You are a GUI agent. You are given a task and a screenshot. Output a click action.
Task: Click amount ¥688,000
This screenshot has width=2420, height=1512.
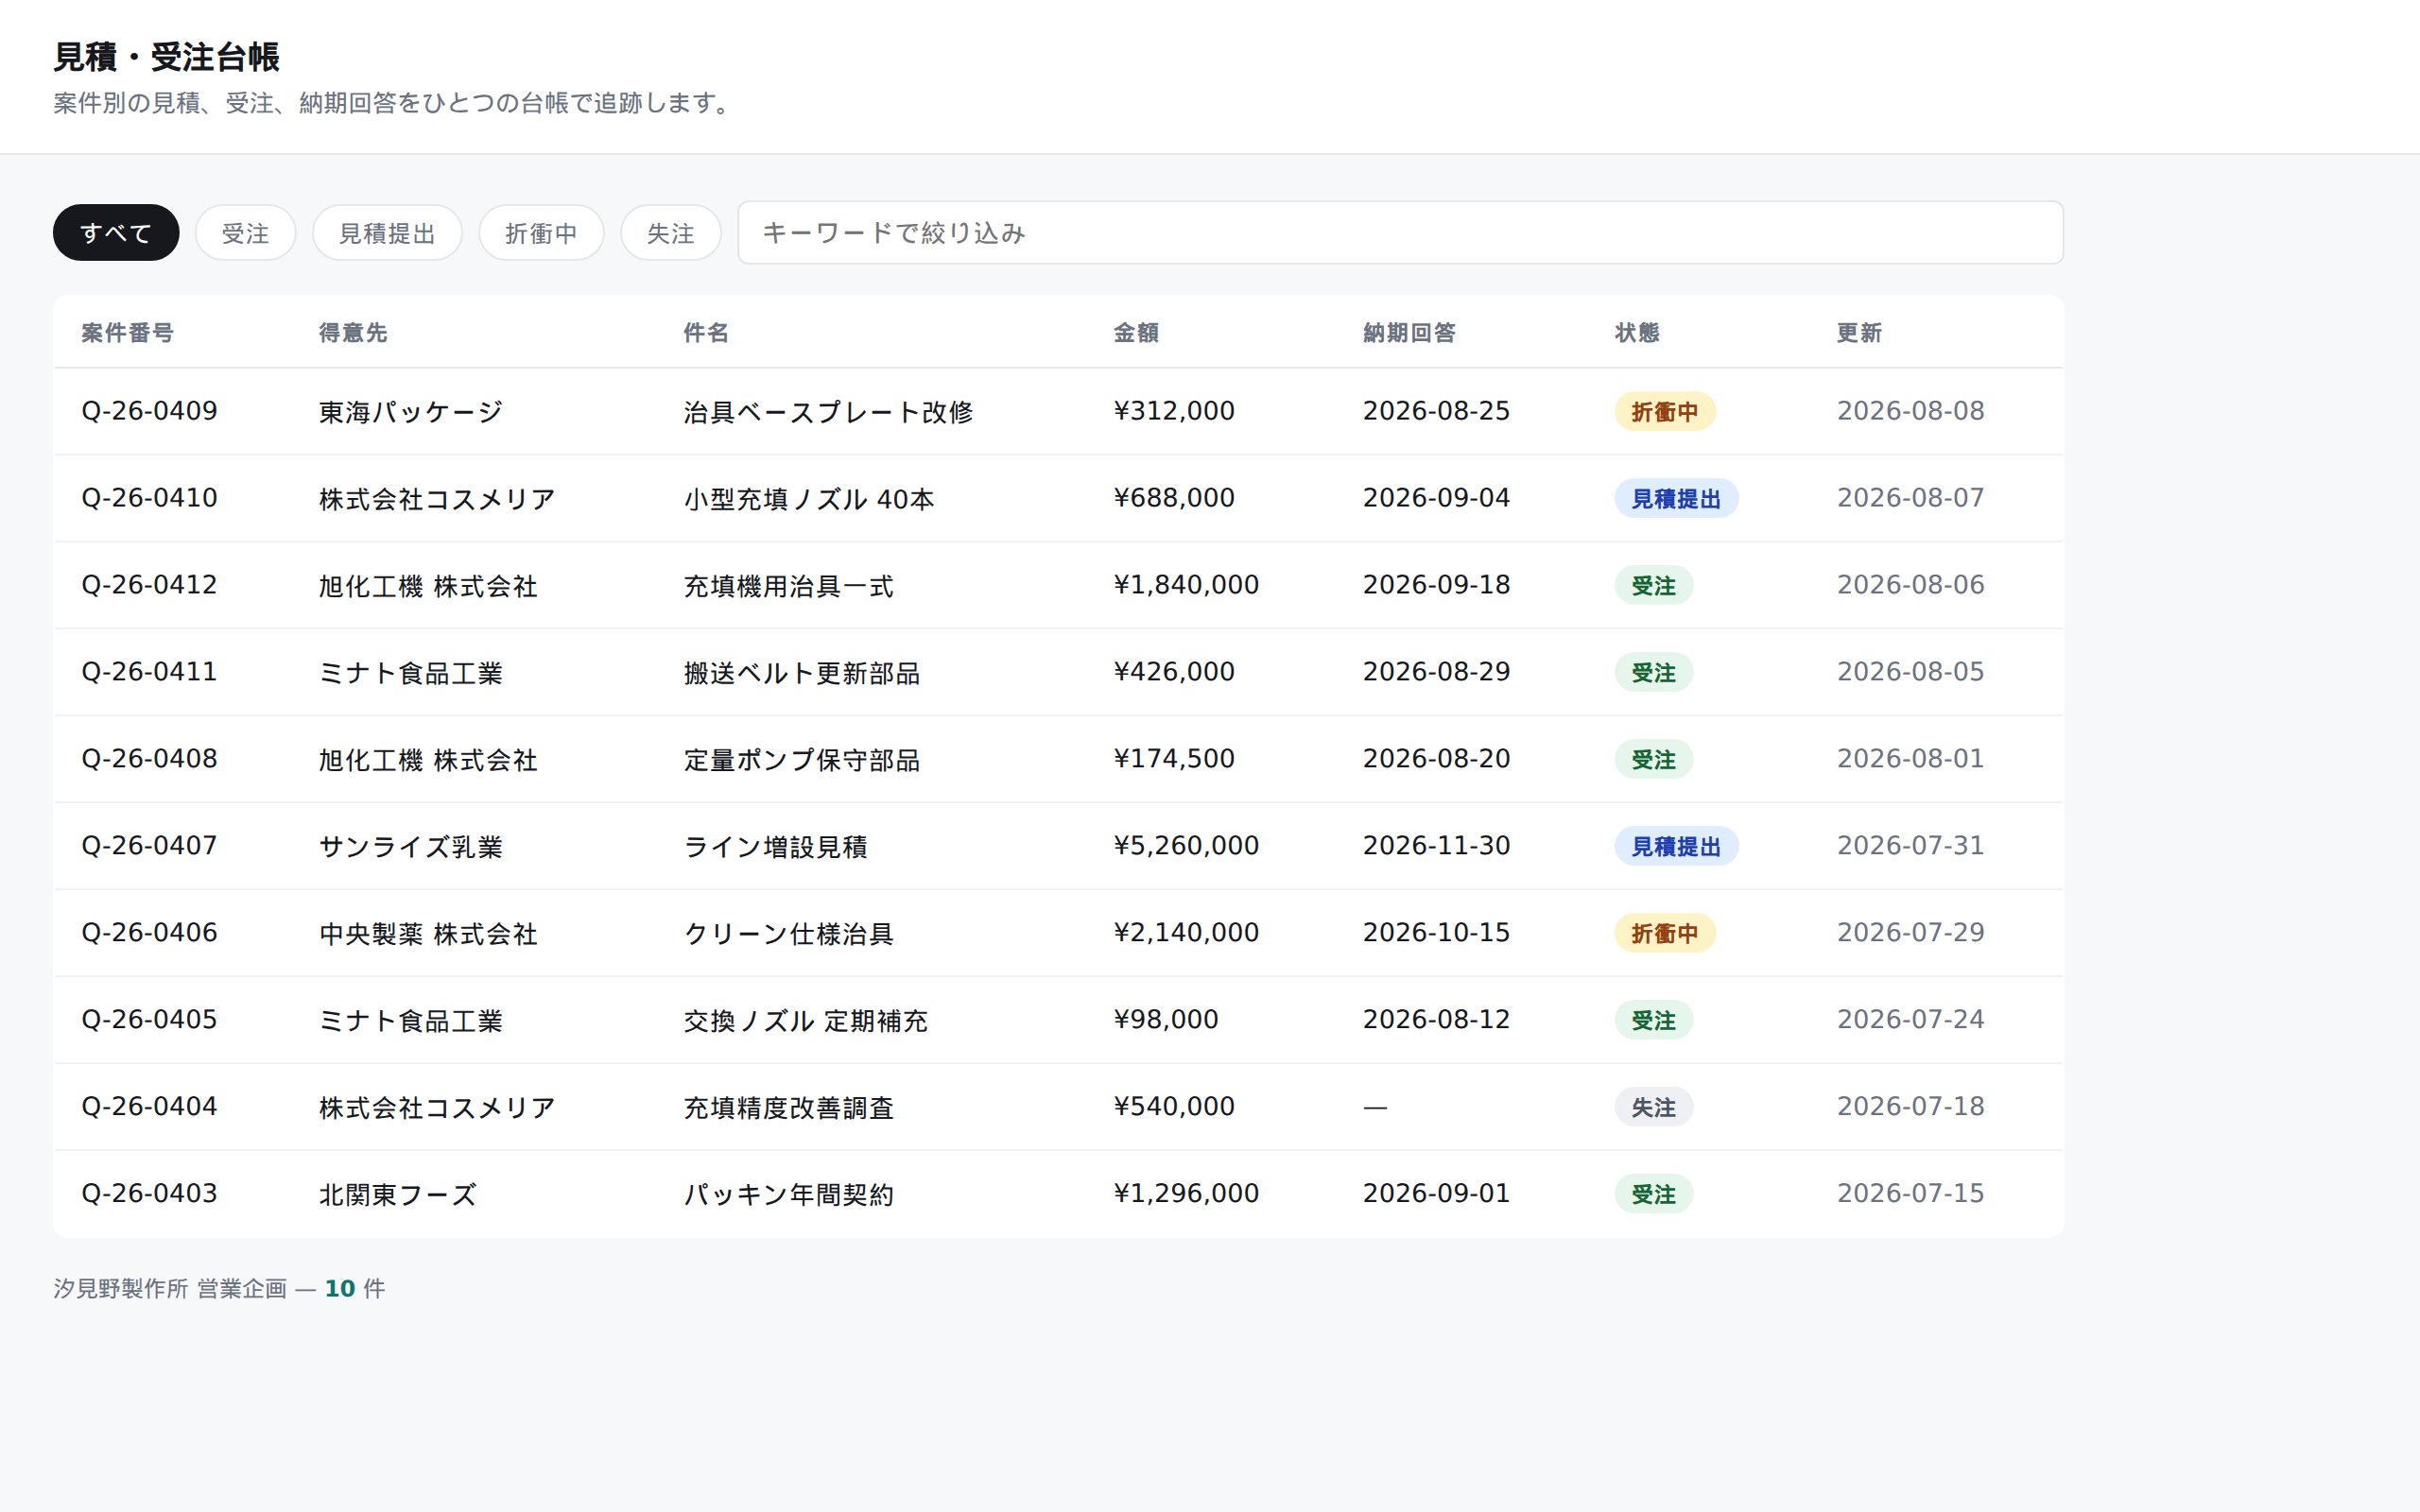1174,498
